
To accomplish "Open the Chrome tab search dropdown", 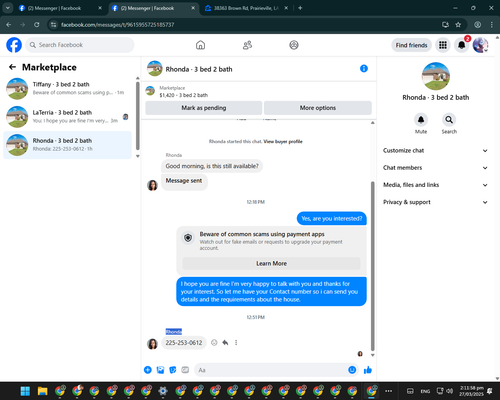I will click(7, 8).
